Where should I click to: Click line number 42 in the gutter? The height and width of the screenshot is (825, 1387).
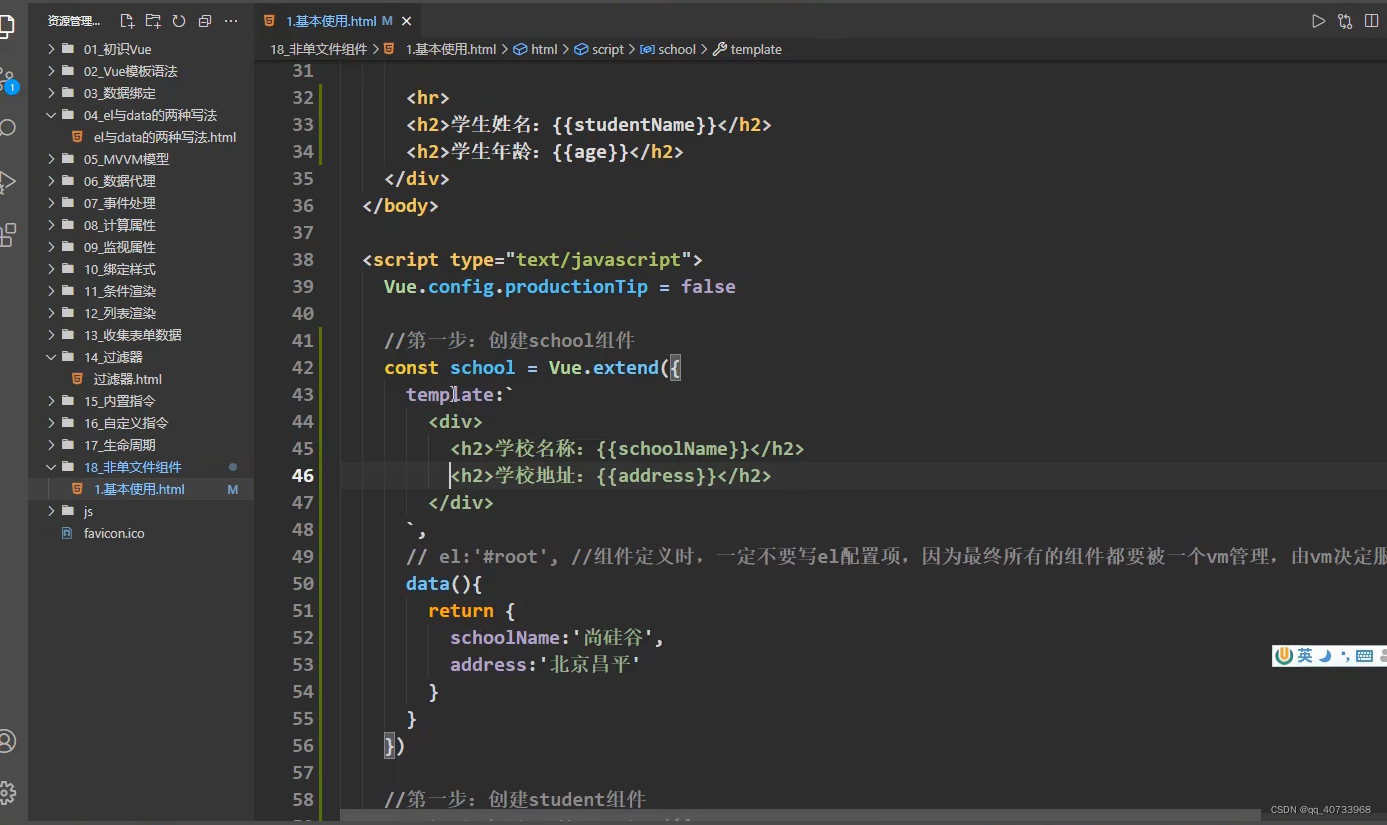click(302, 367)
